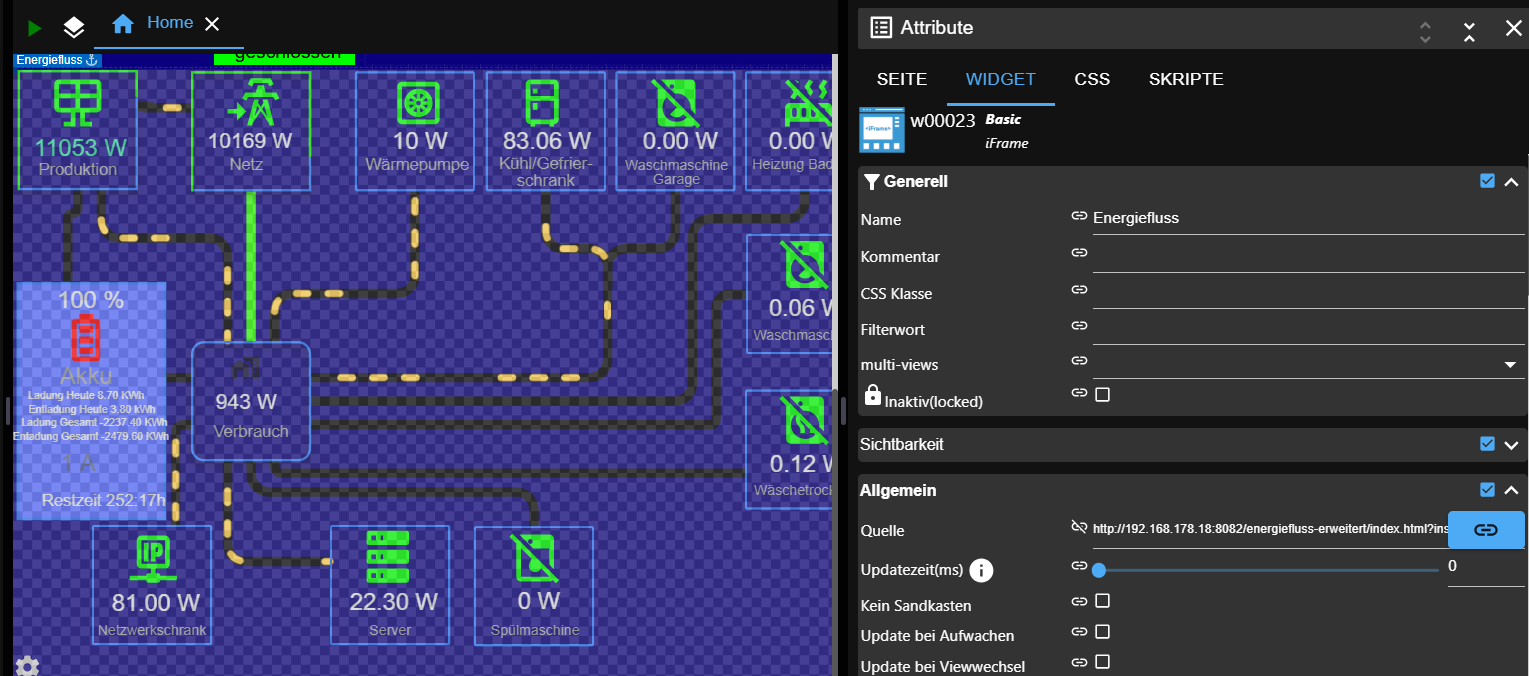Click the link icon beside Kommentar
Viewport: 1529px width, 676px height.
pos(1079,253)
